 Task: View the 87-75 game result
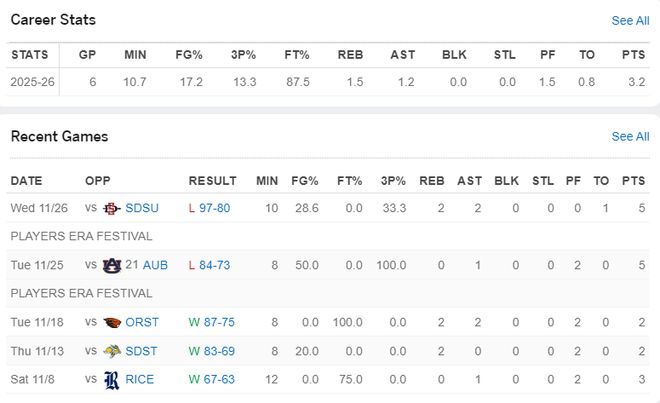coord(216,322)
